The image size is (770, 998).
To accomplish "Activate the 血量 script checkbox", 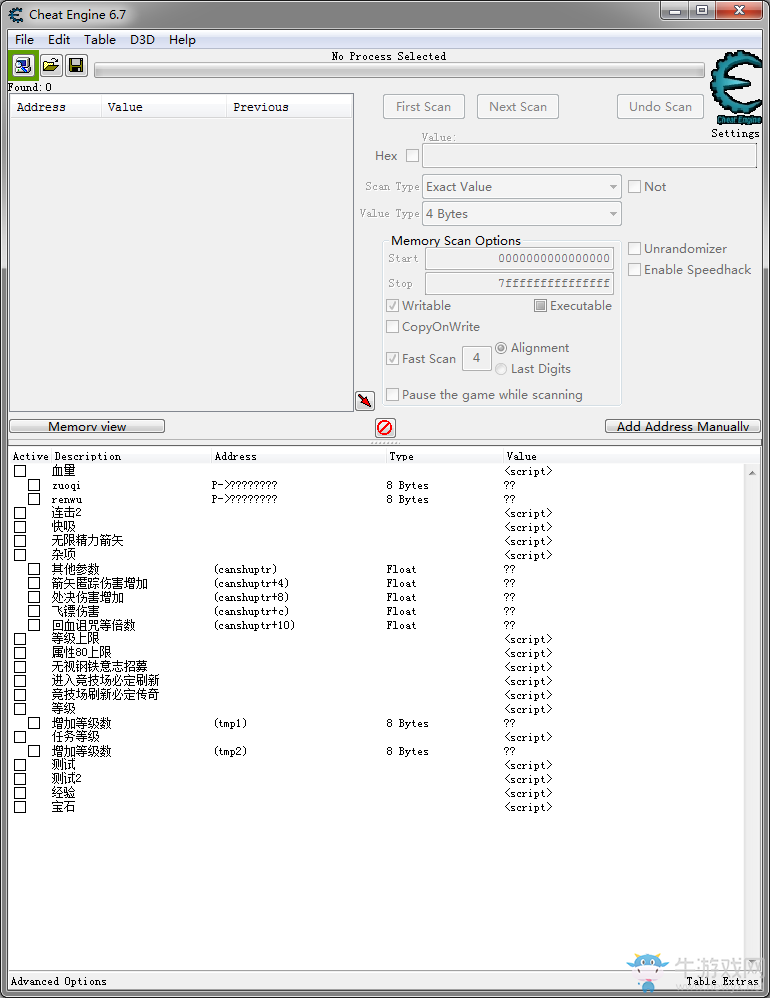I will [x=20, y=471].
